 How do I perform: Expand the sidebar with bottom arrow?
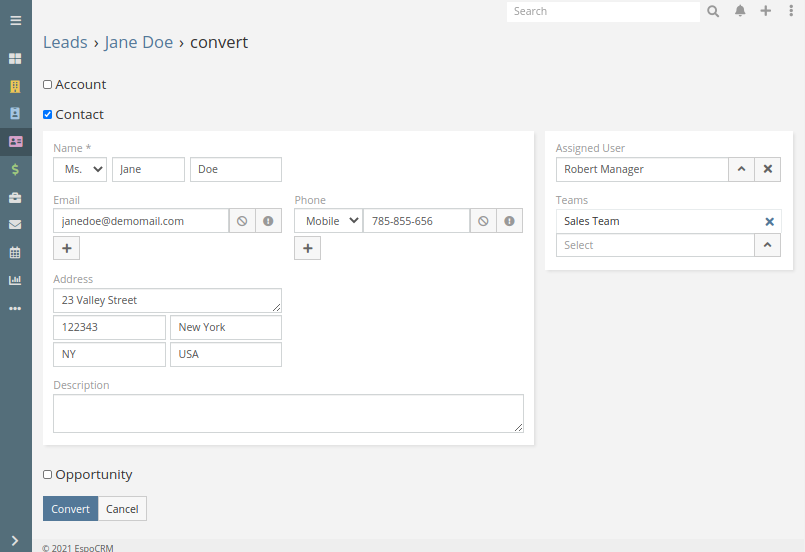point(15,541)
